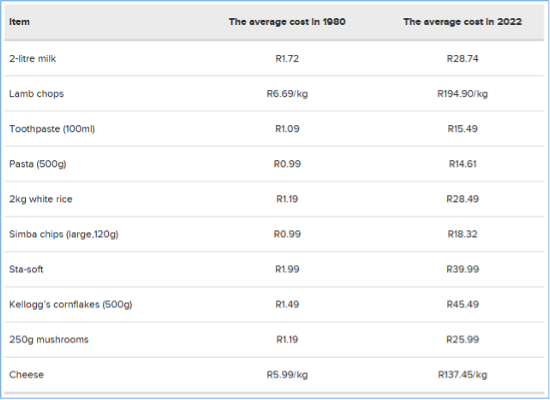The image size is (550, 400).
Task: Select 'The average cost in 1980' header
Action: tap(287, 22)
